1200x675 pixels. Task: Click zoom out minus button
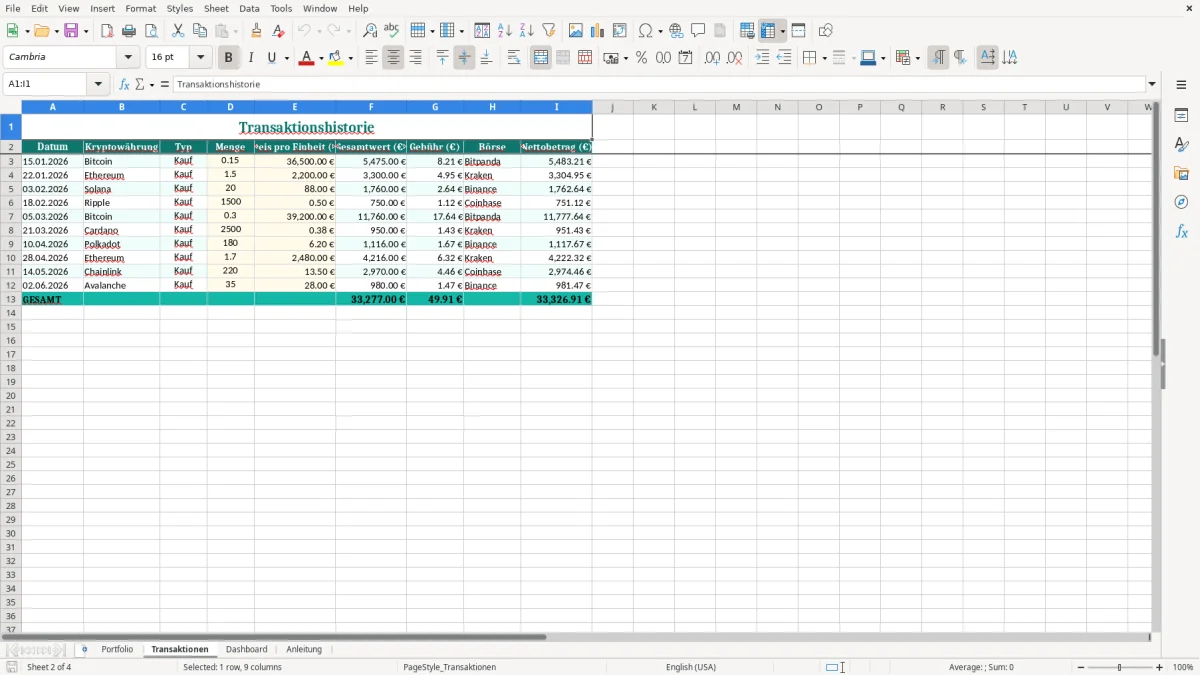pos(1081,667)
